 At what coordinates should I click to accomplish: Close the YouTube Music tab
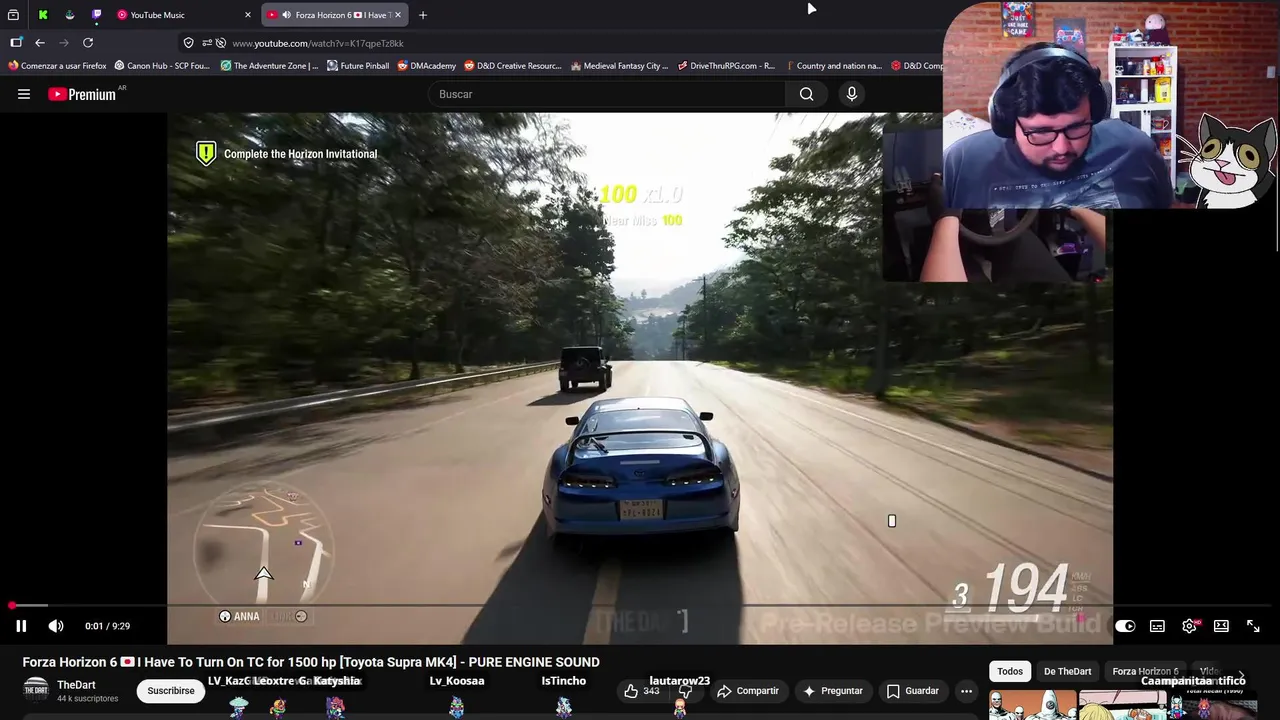248,15
